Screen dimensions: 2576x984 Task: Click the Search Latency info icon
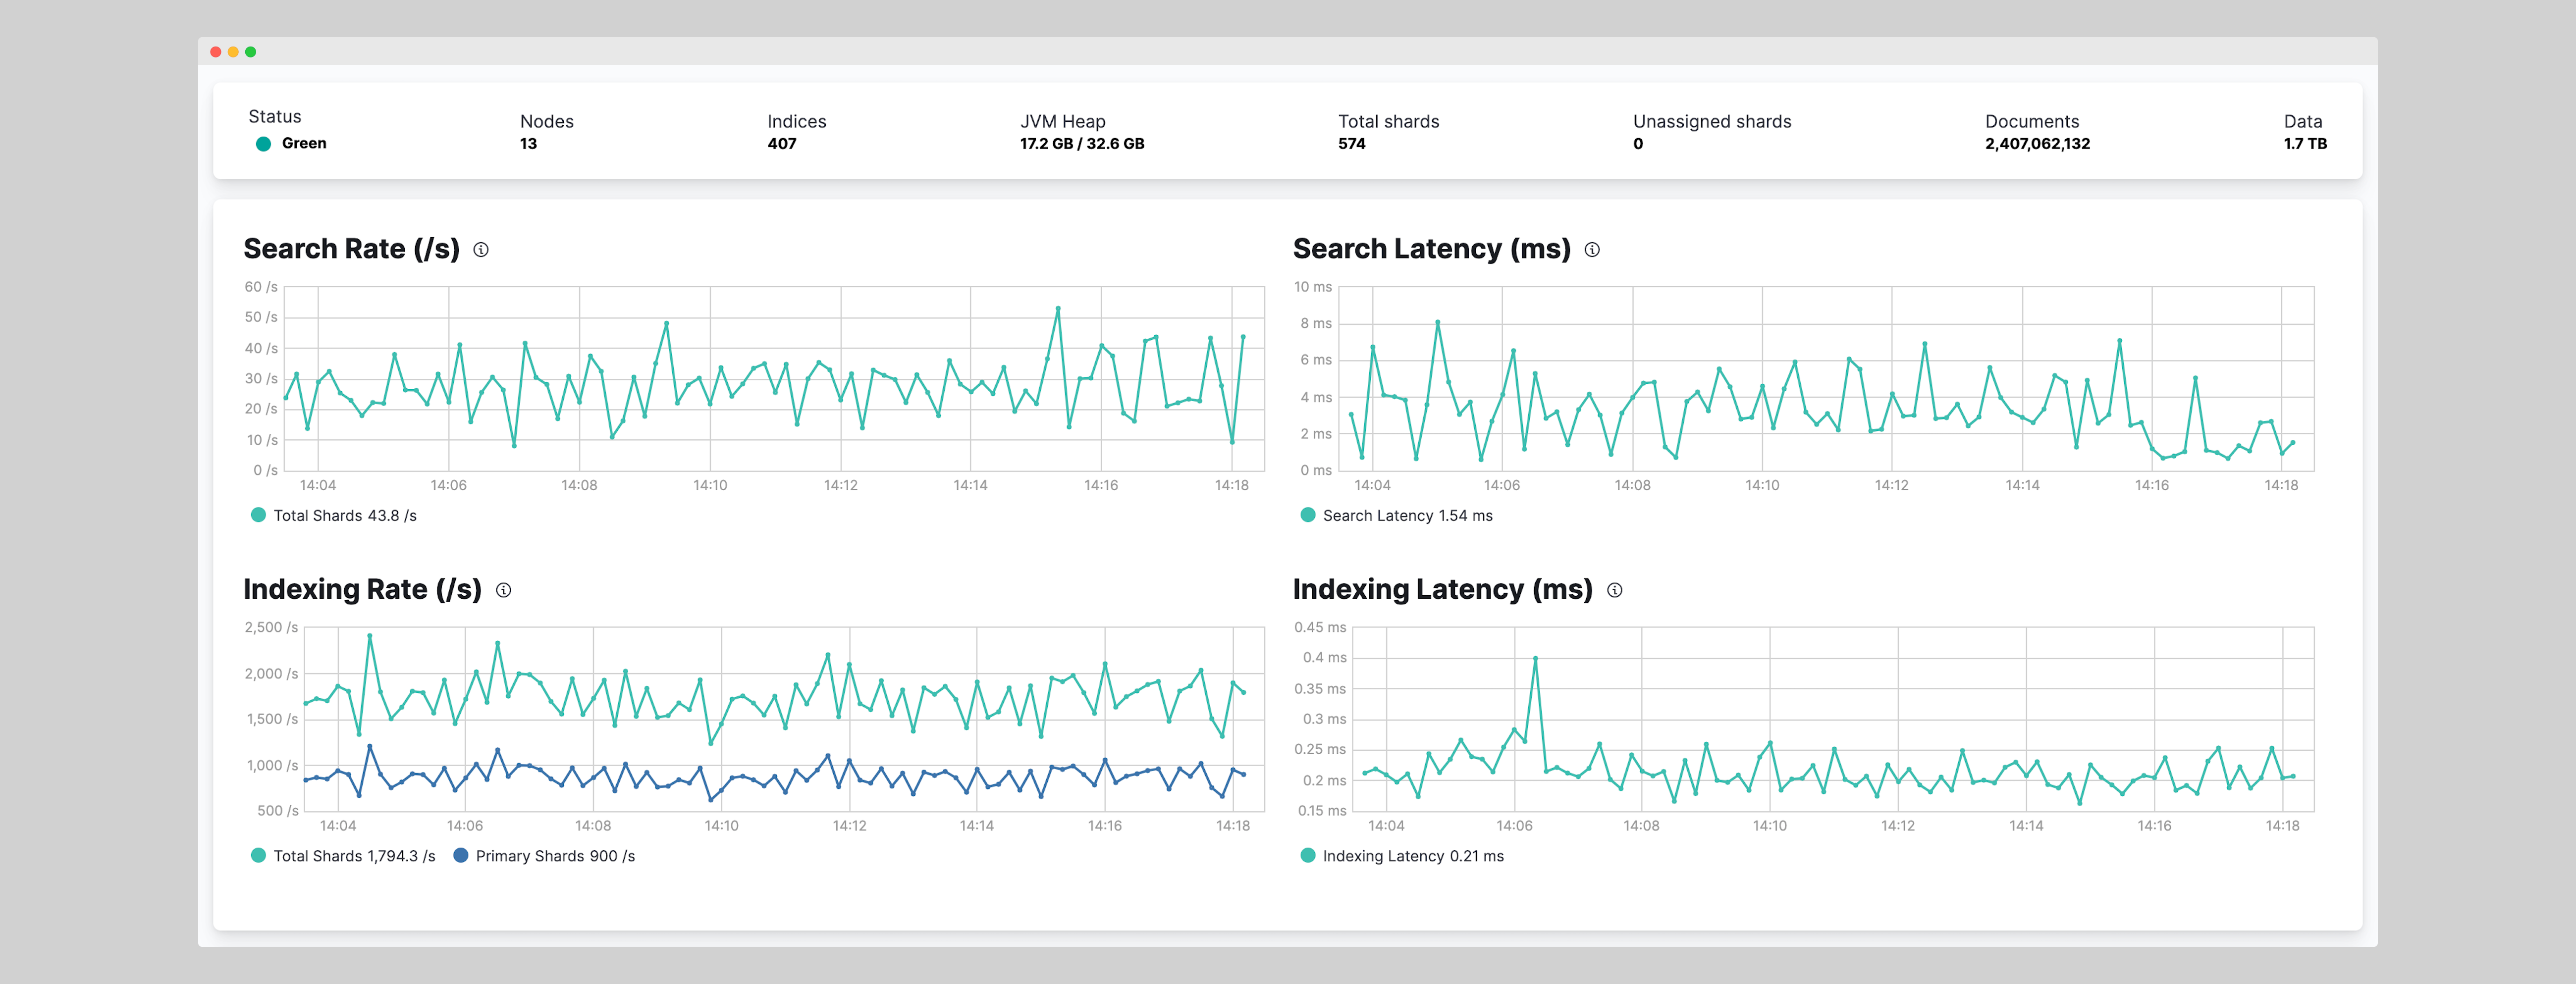(x=1592, y=250)
